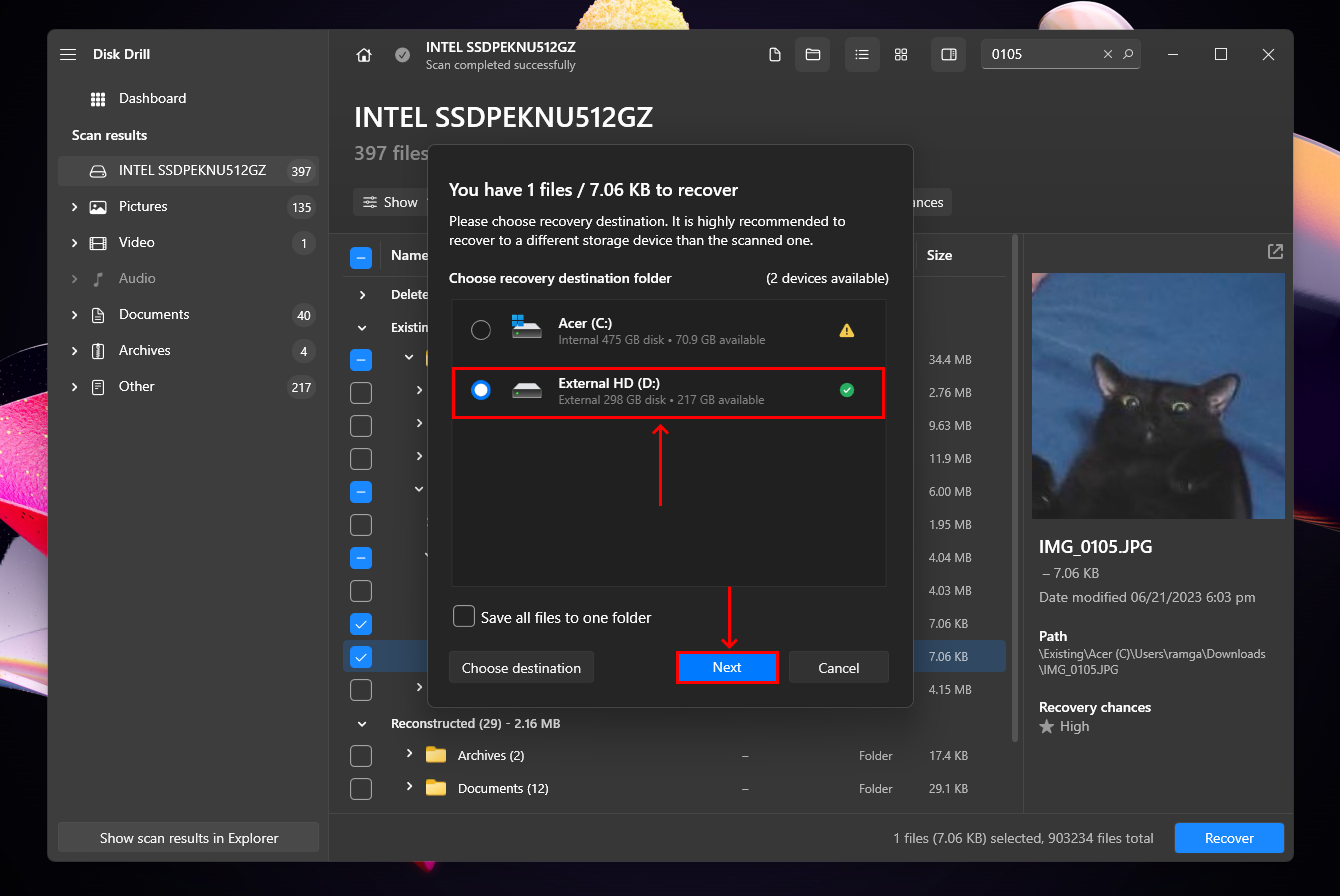Click the scan status checkmark icon

click(x=402, y=55)
